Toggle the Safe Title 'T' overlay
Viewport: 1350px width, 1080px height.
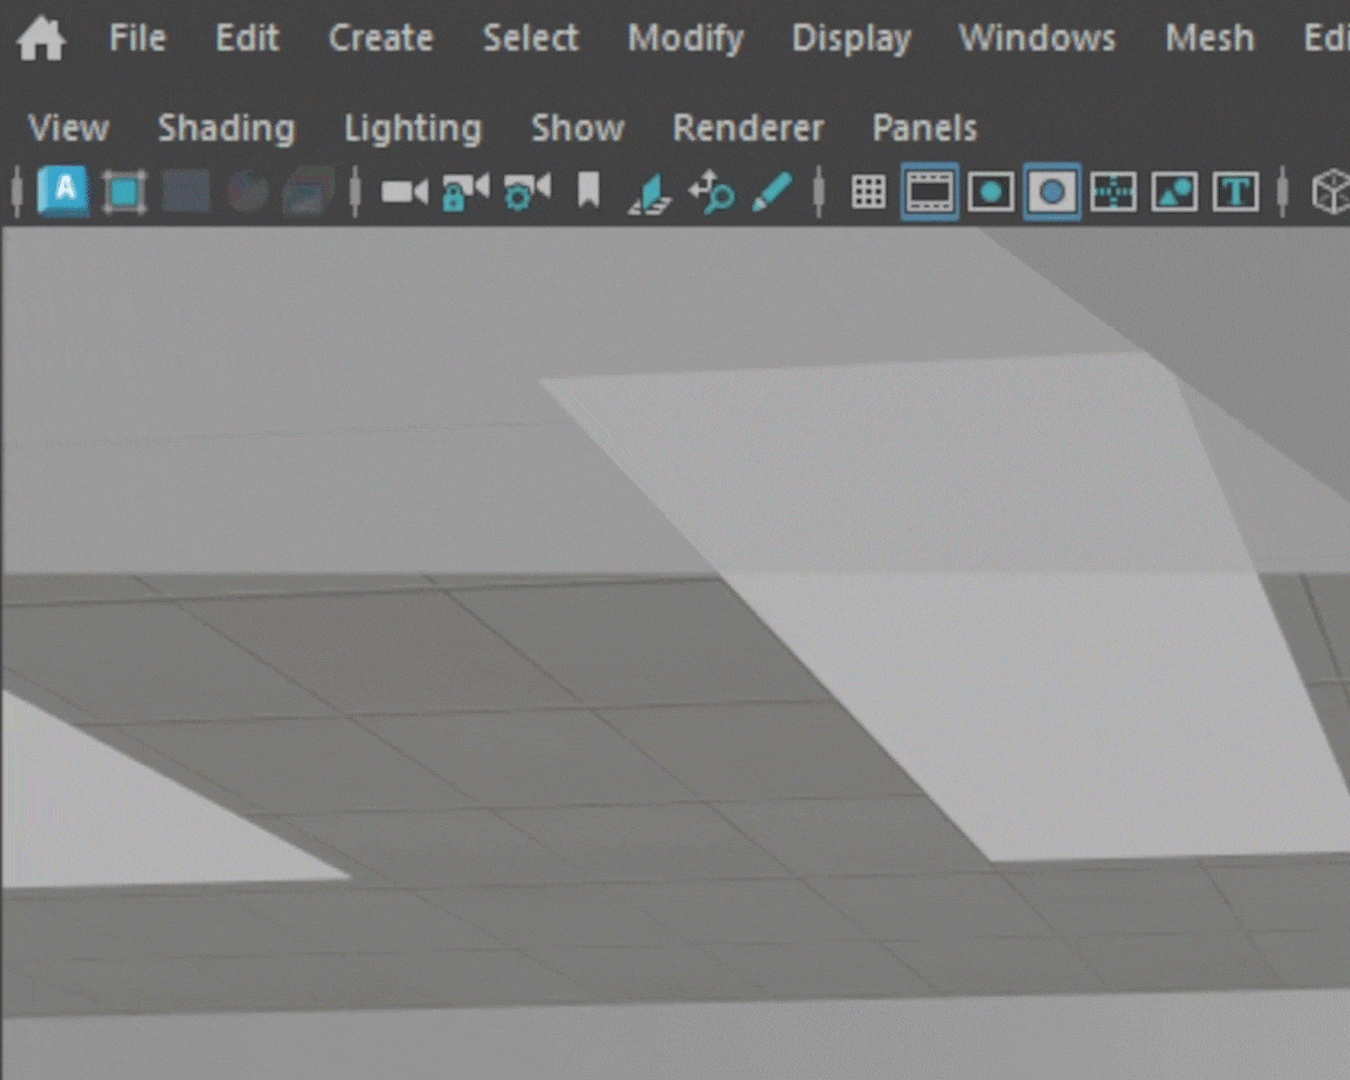1235,191
